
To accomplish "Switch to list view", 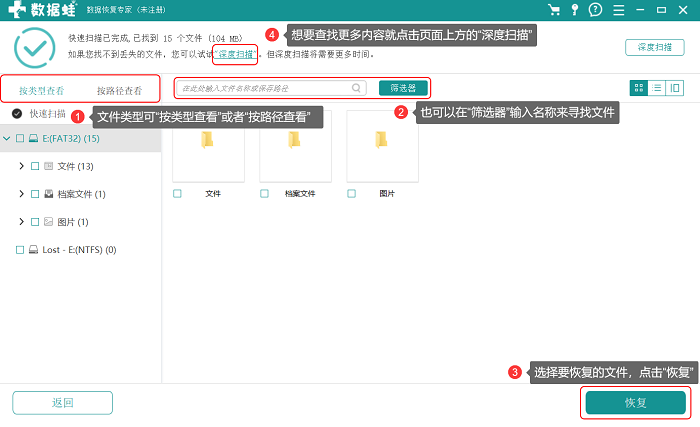I will [x=657, y=88].
